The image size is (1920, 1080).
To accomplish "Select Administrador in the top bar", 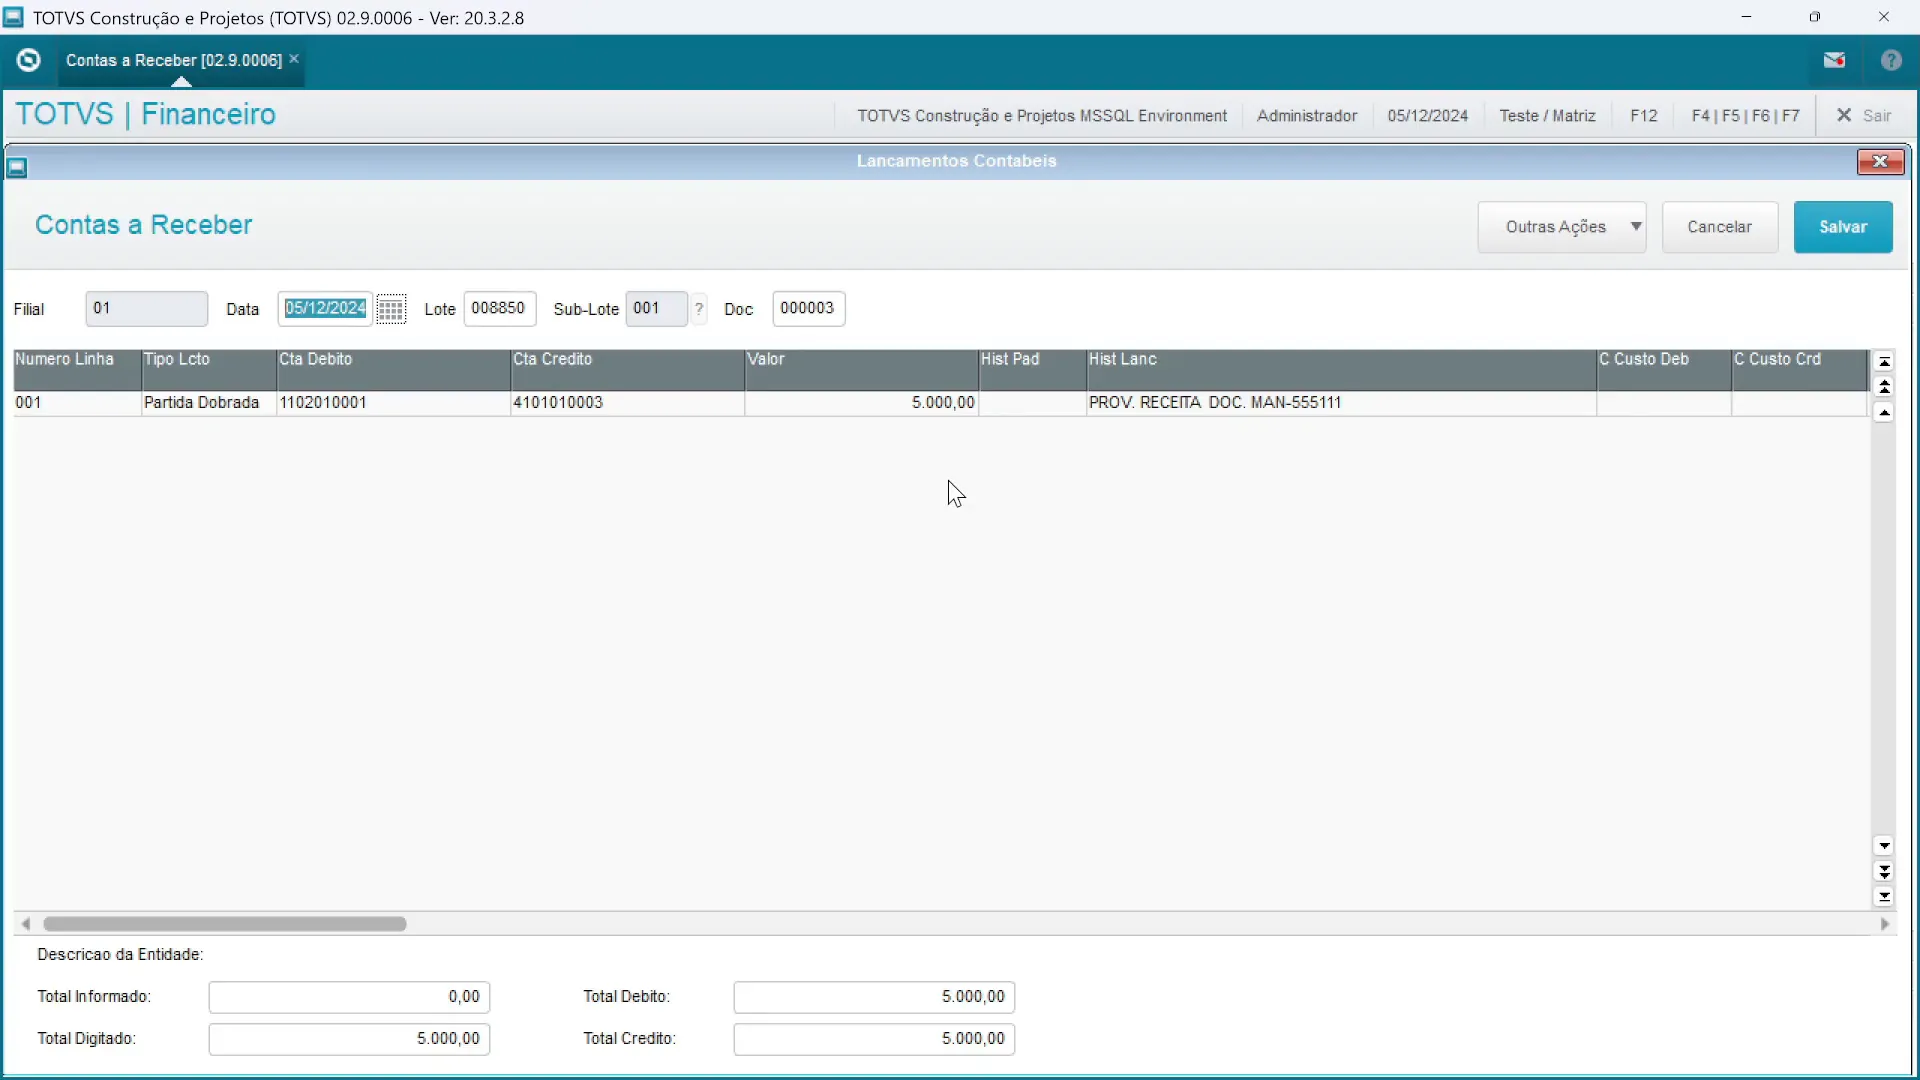I will click(1307, 115).
